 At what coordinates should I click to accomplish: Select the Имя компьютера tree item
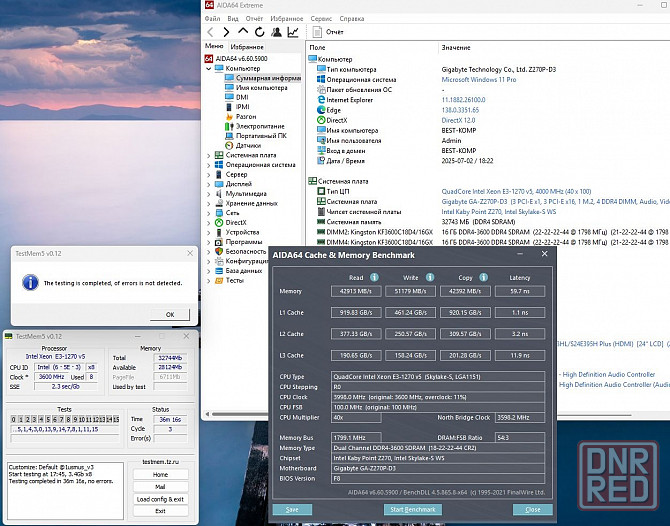click(262, 88)
